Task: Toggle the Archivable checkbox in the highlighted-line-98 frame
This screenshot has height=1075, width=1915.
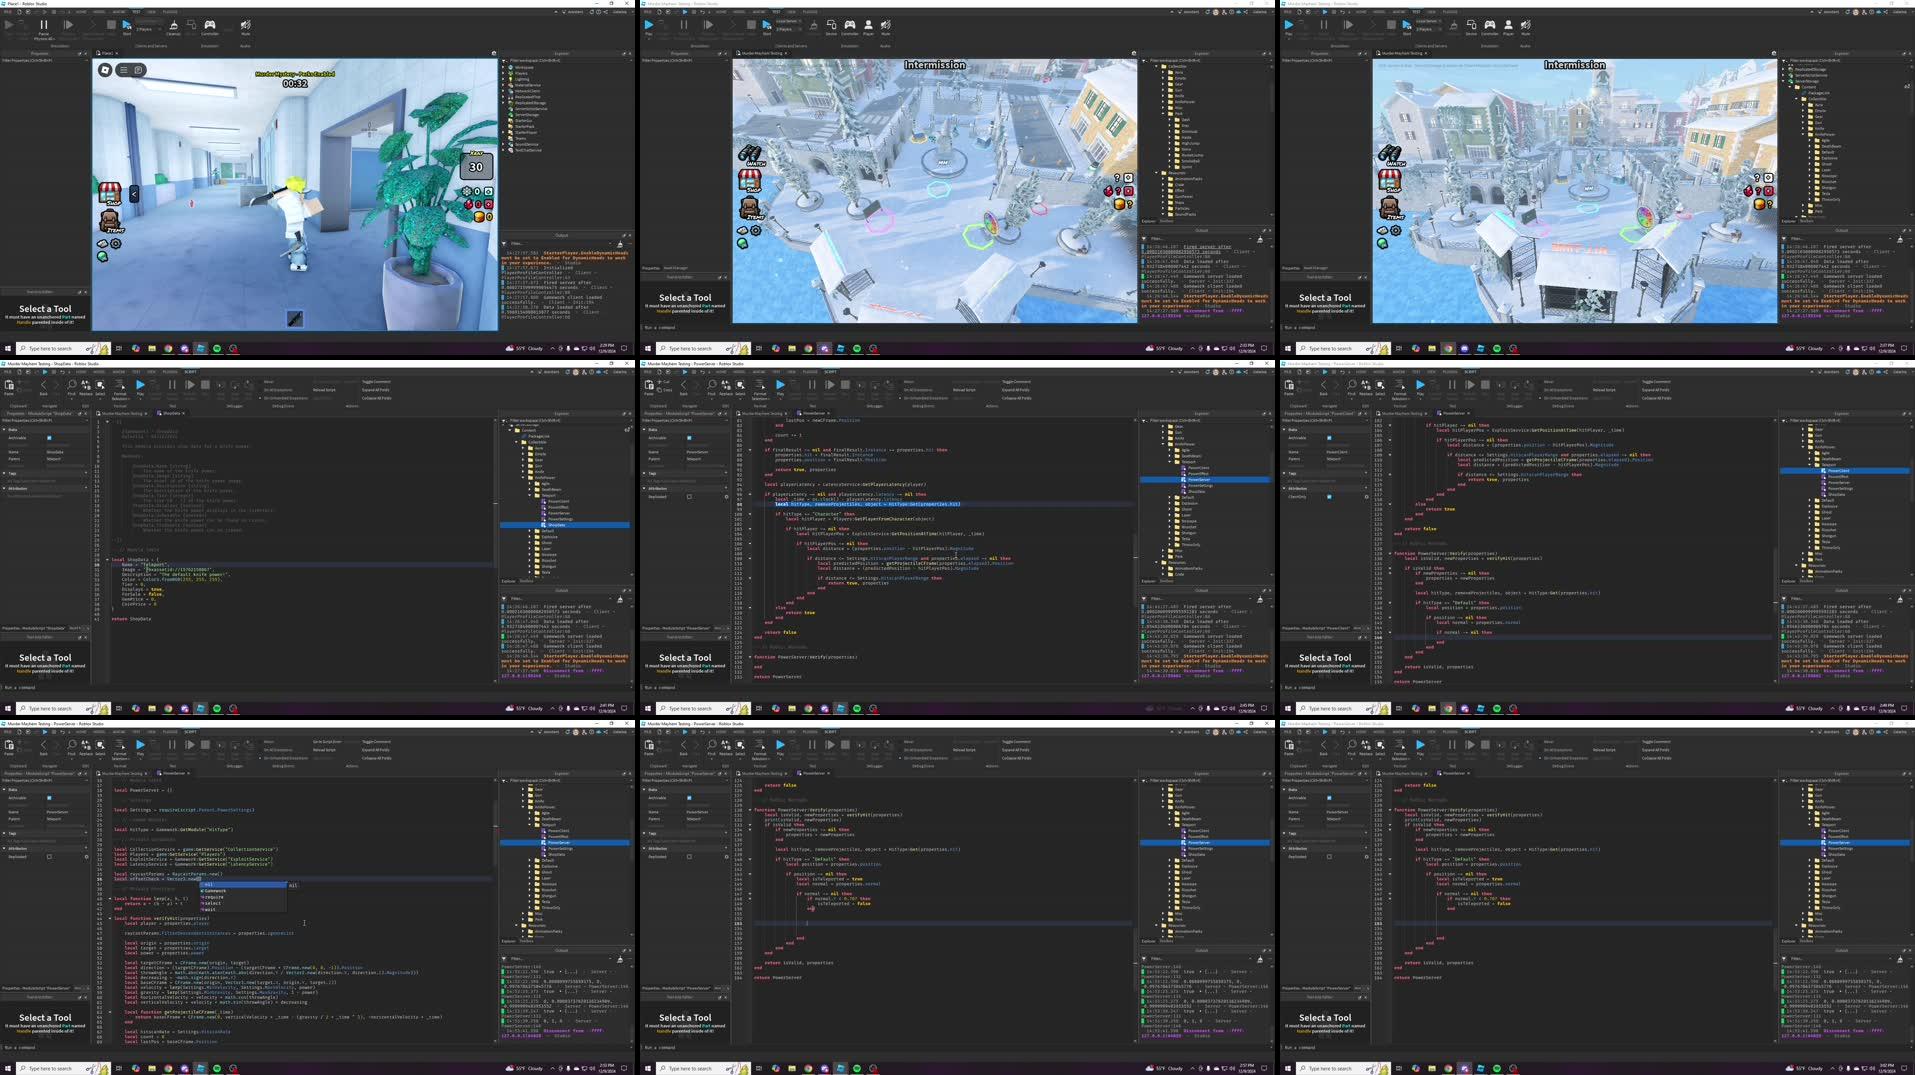Action: (689, 437)
